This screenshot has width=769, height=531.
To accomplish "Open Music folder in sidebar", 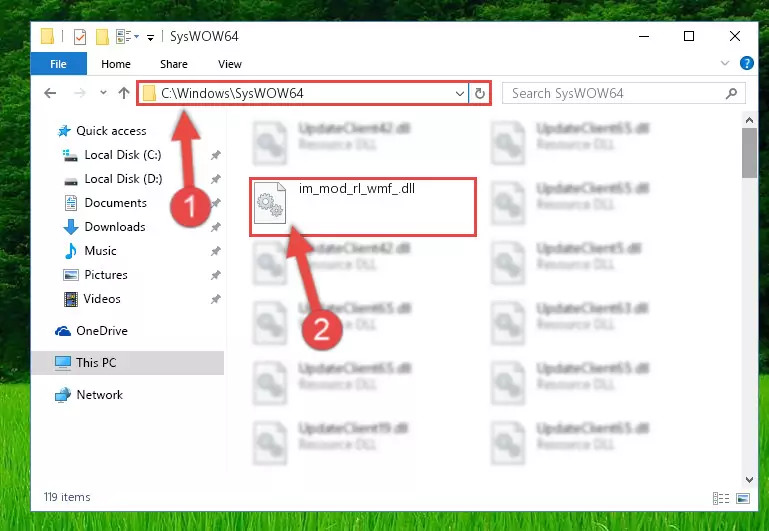I will (100, 251).
